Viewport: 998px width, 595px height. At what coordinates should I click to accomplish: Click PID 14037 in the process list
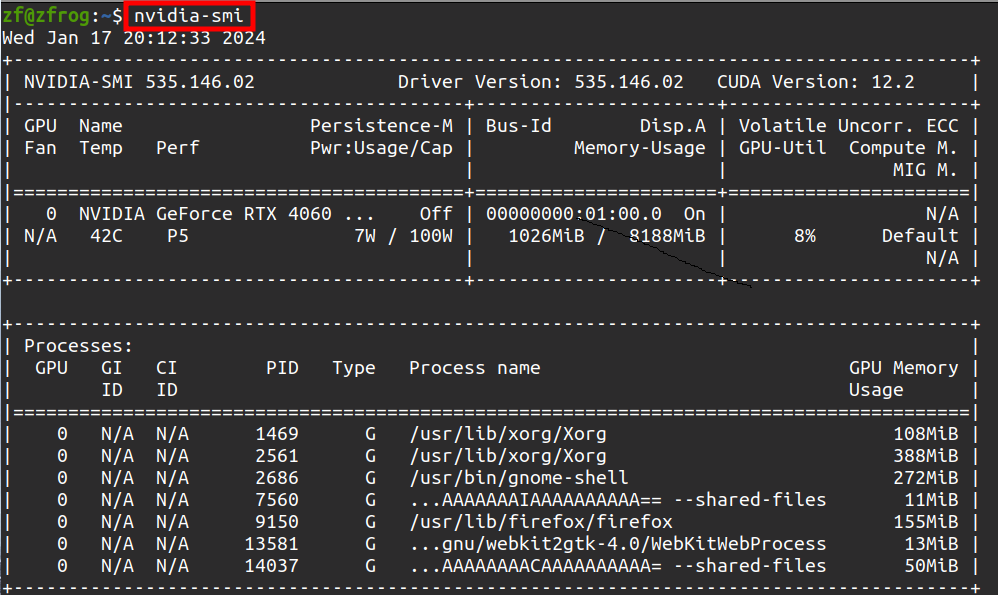(x=271, y=566)
